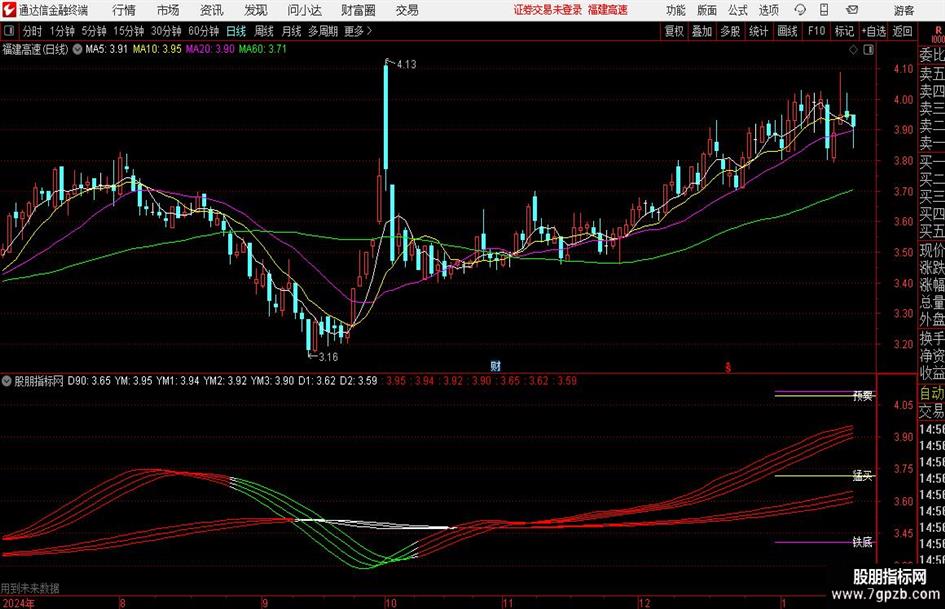The width and height of the screenshot is (945, 609).
Task: Click the 叠加 overlay button
Action: (702, 31)
